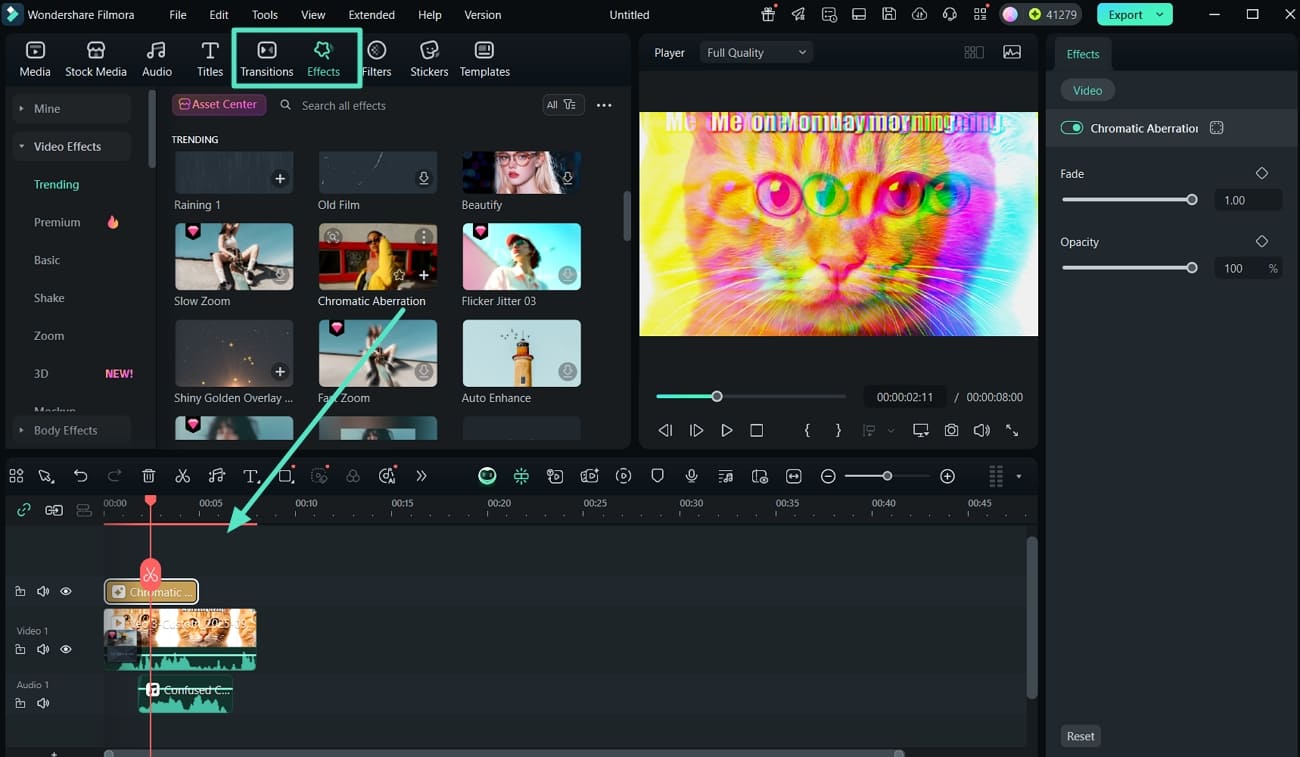Open the gift rewards icon

click(768, 15)
